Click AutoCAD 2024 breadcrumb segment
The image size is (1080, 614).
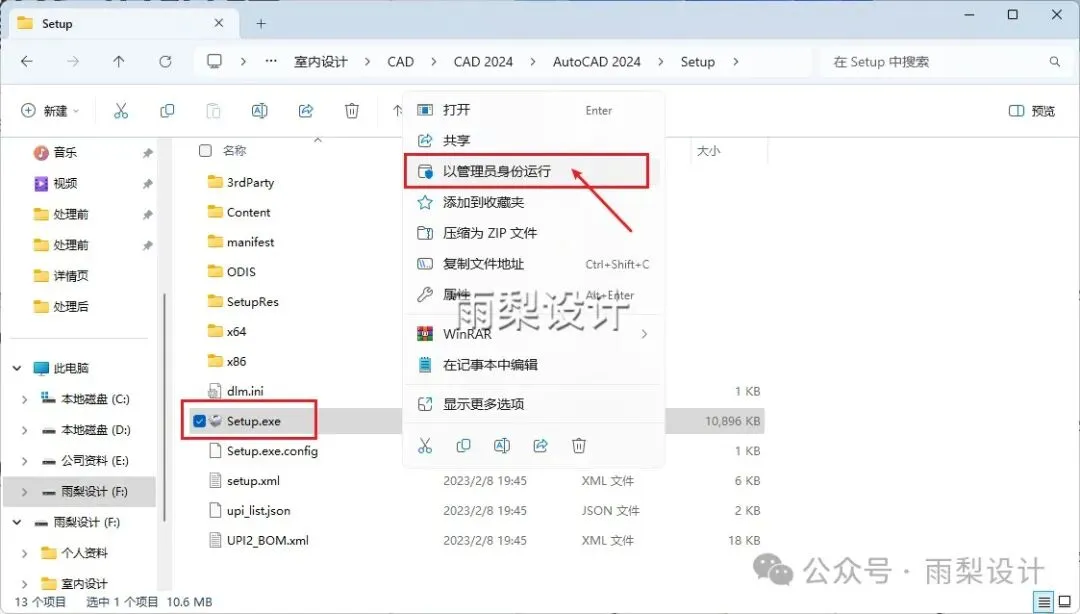596,61
